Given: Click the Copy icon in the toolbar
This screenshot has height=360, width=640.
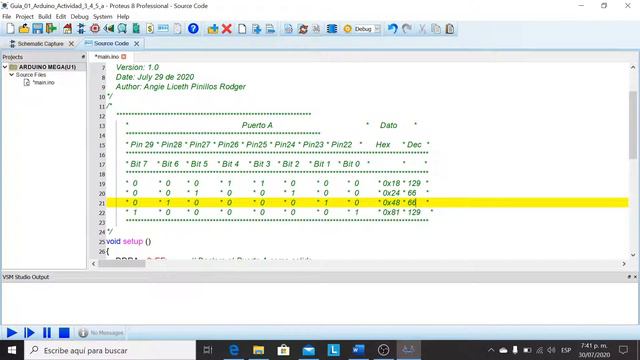Looking at the screenshot, I should pos(436,29).
